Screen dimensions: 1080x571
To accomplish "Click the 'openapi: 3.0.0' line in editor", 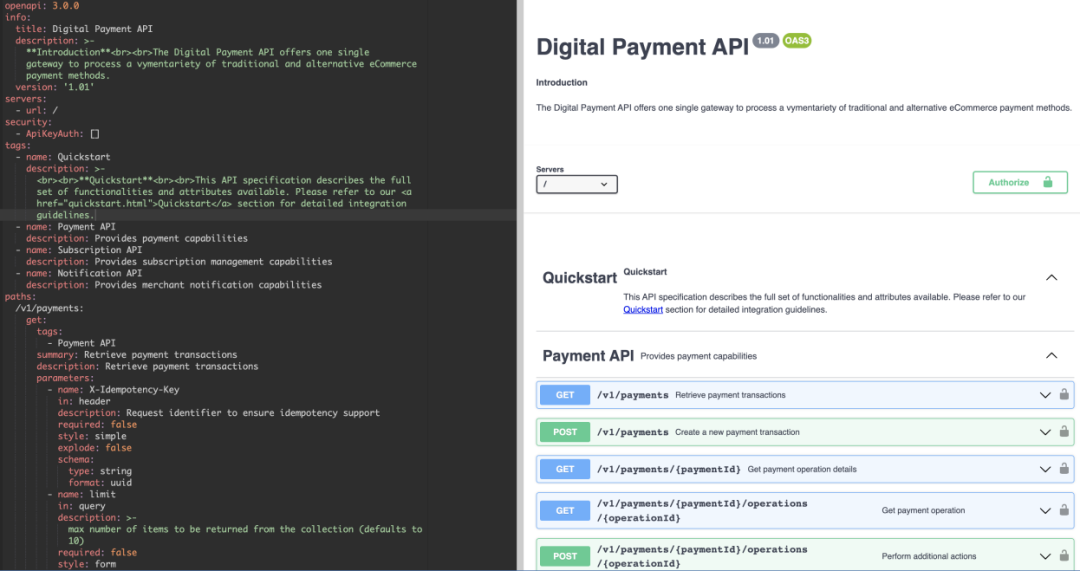I will tap(42, 6).
